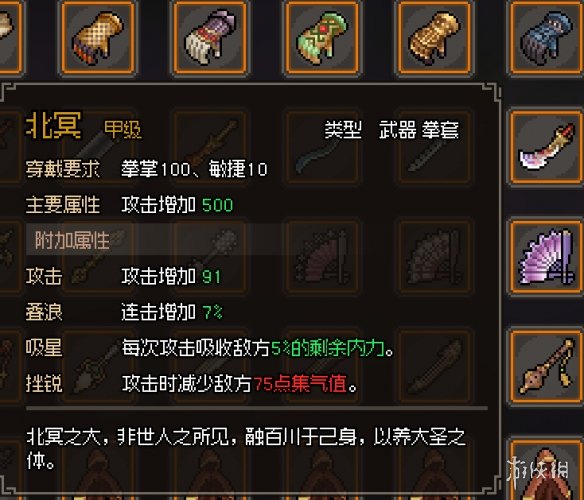
Task: Click the 北冥 weapon name title
Action: click(x=53, y=126)
